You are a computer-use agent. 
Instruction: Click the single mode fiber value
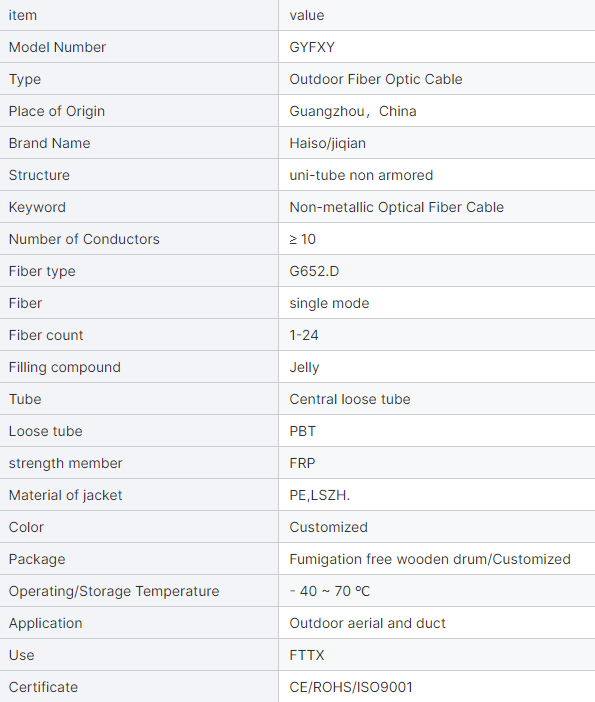pos(330,303)
